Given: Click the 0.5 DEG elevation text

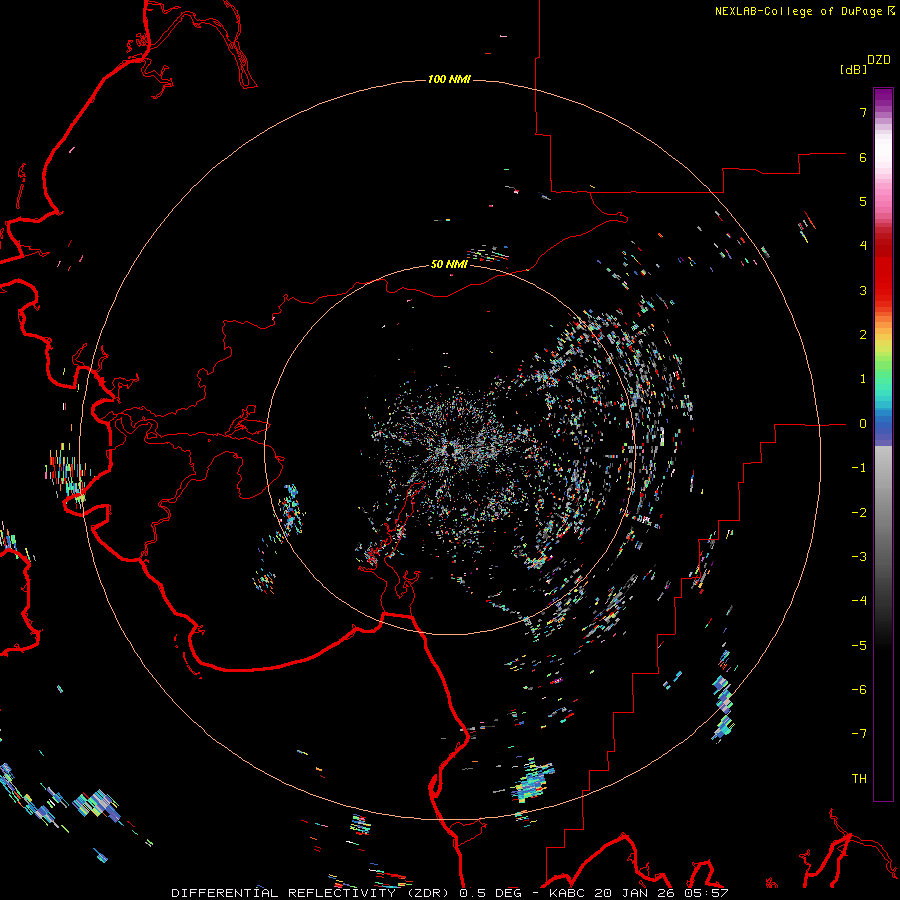Looking at the screenshot, I should (x=490, y=893).
